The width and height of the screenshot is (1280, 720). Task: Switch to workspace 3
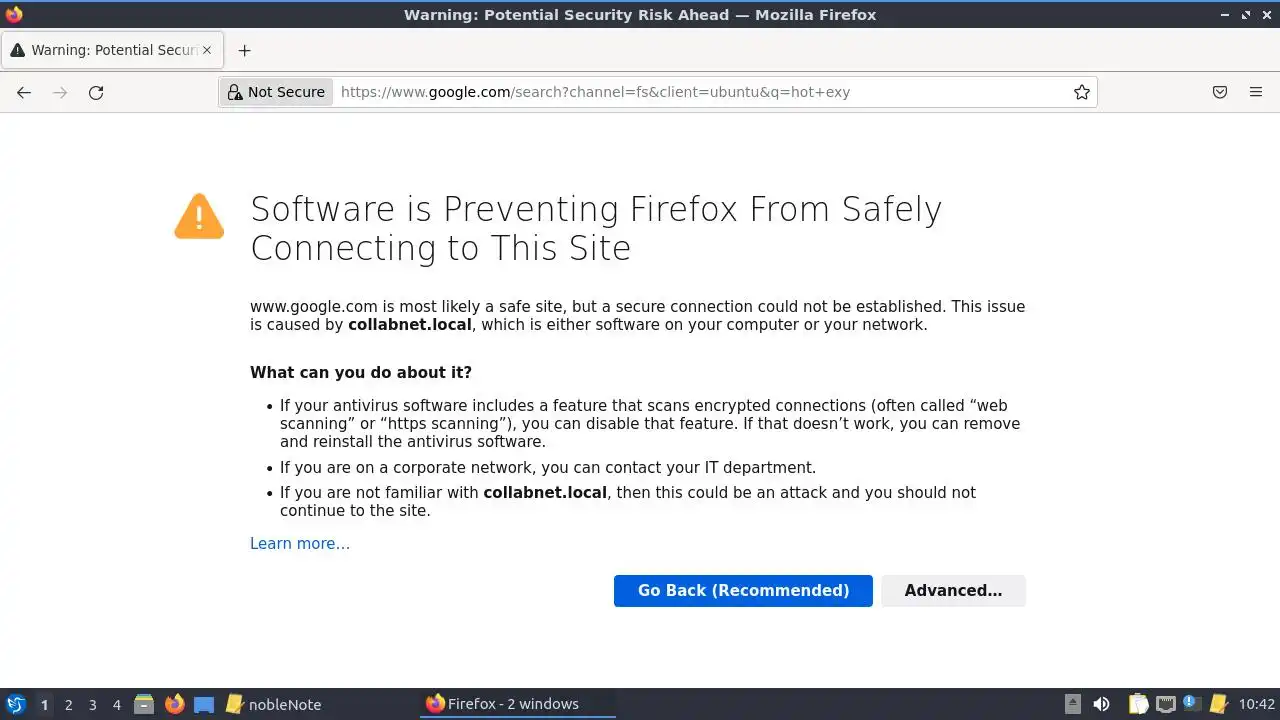pos(92,704)
